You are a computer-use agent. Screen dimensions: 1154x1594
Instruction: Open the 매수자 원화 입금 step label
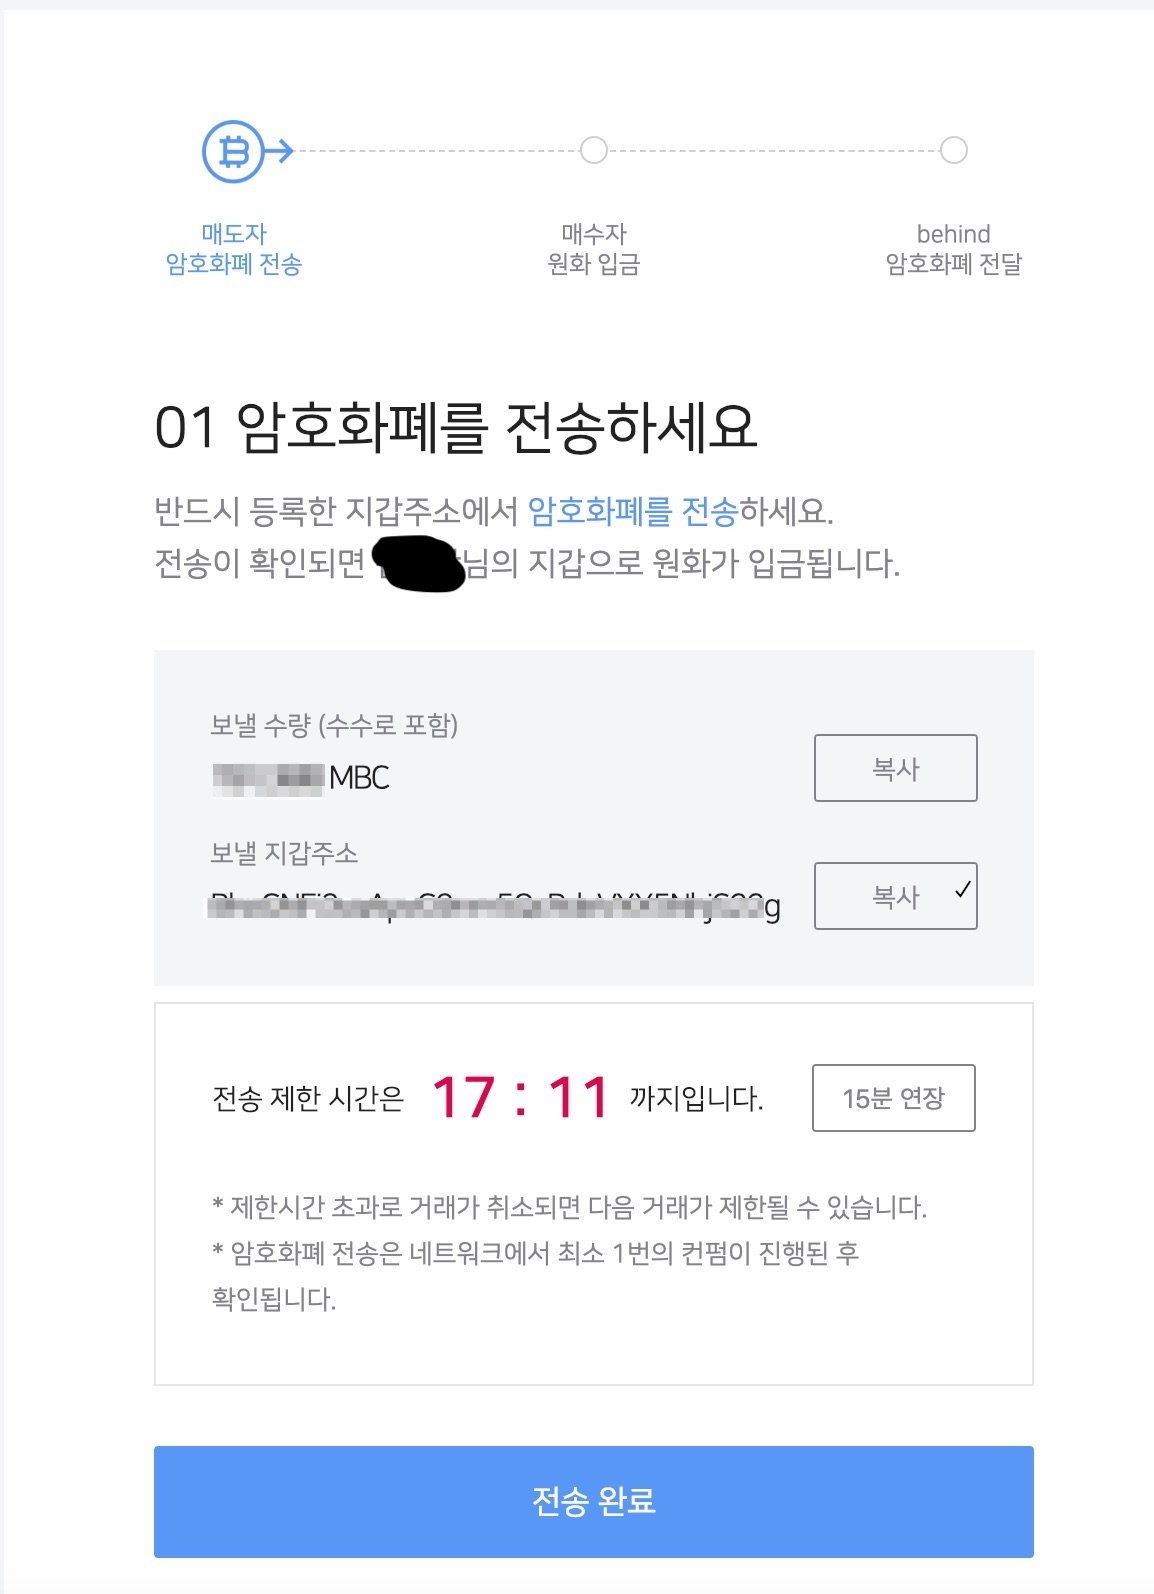click(594, 249)
